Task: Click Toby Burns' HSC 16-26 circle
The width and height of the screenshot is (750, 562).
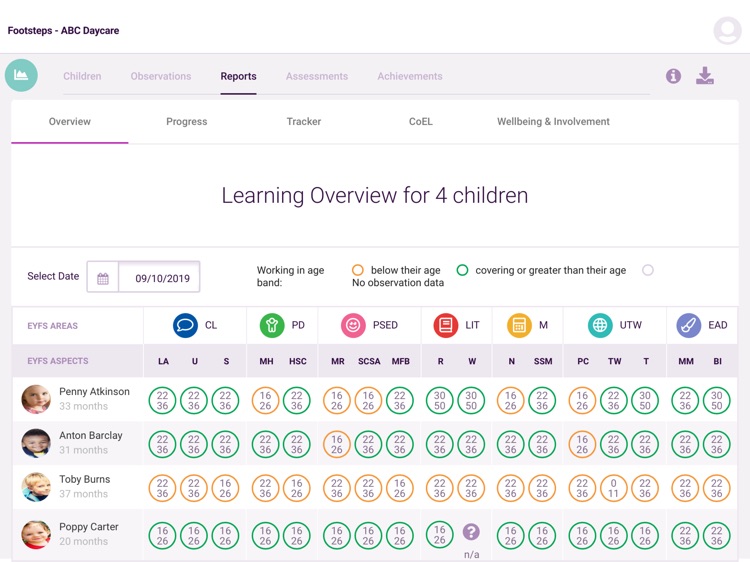Action: 297,488
